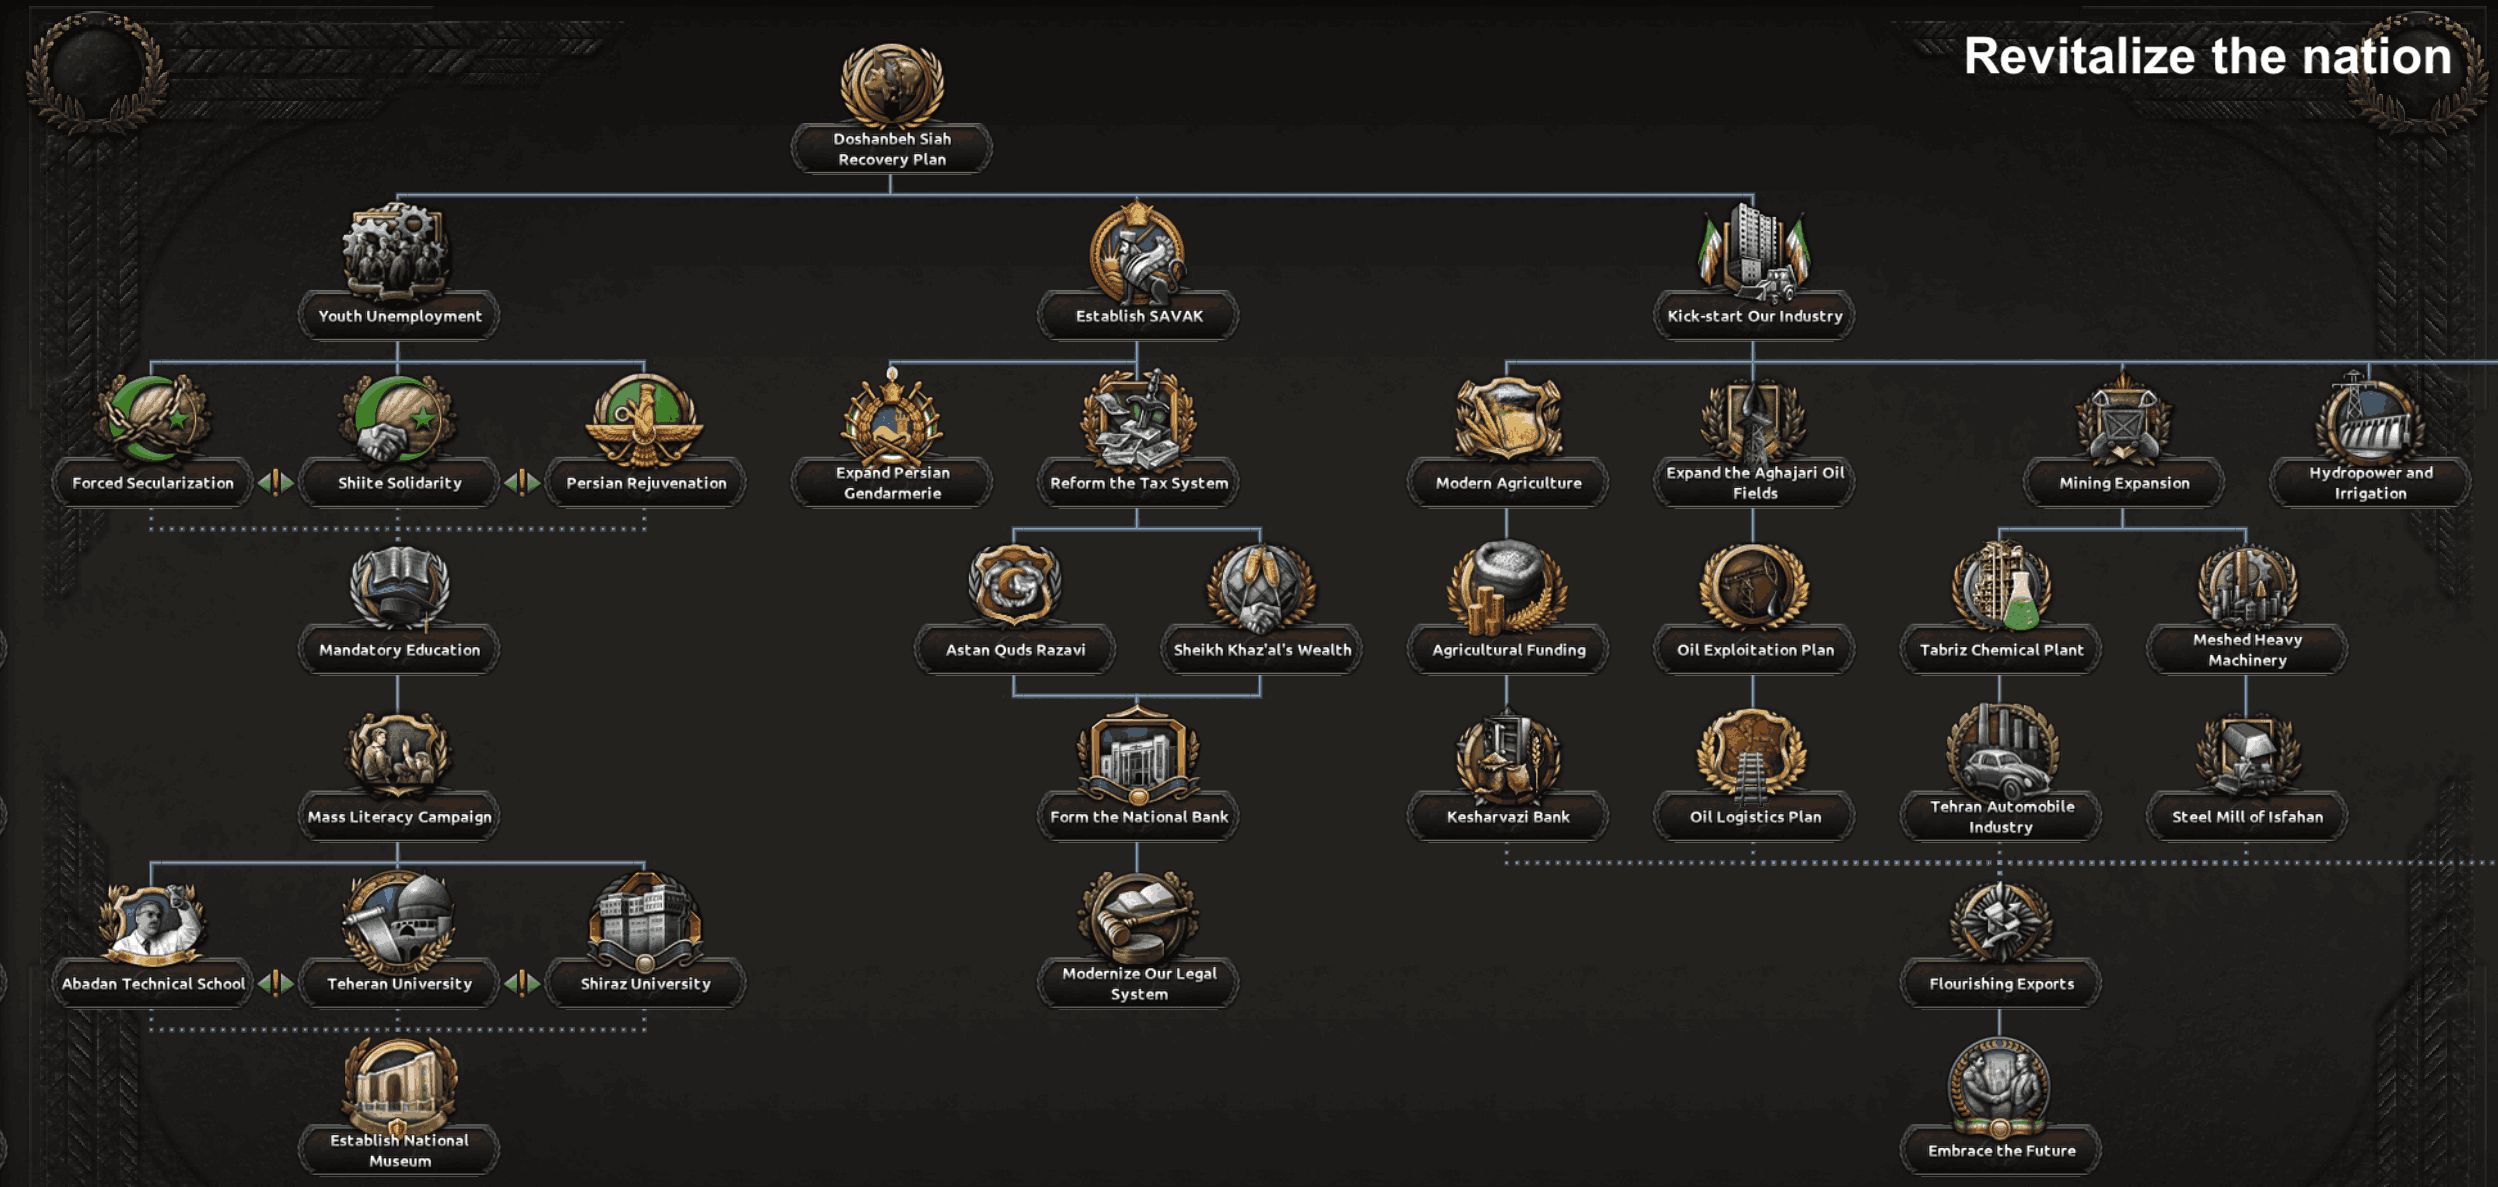Choose the Tabriz Chemical Plant flask icon
2498x1187 pixels.
2000,587
